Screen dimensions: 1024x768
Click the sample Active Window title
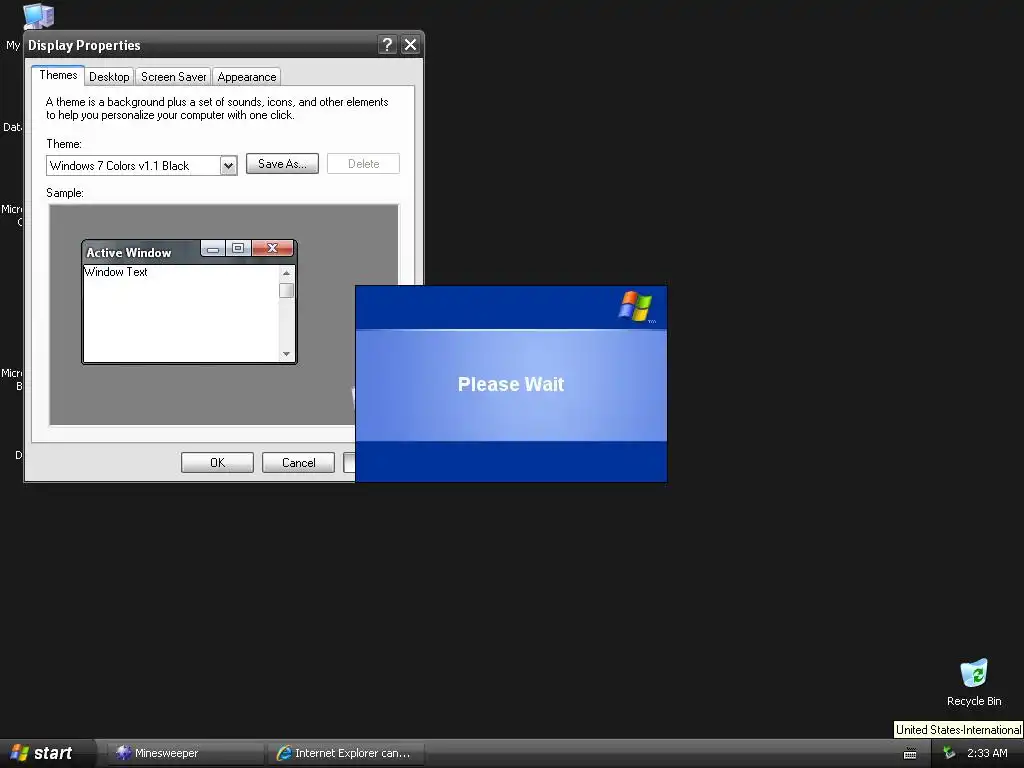click(129, 253)
